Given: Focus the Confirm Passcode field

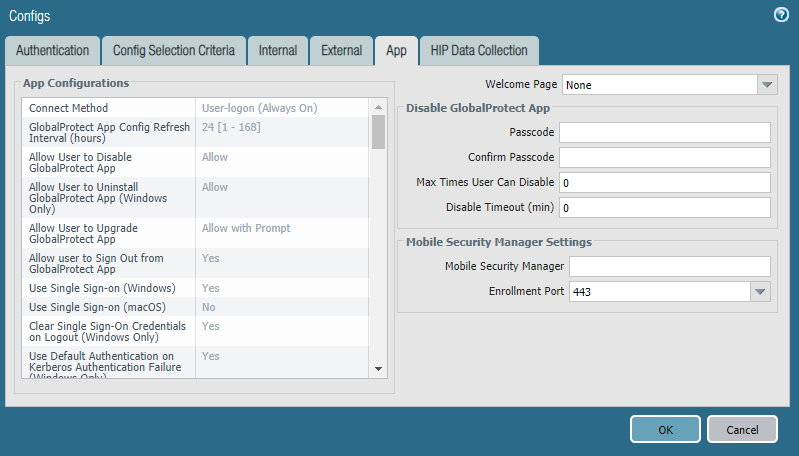Looking at the screenshot, I should tap(664, 158).
